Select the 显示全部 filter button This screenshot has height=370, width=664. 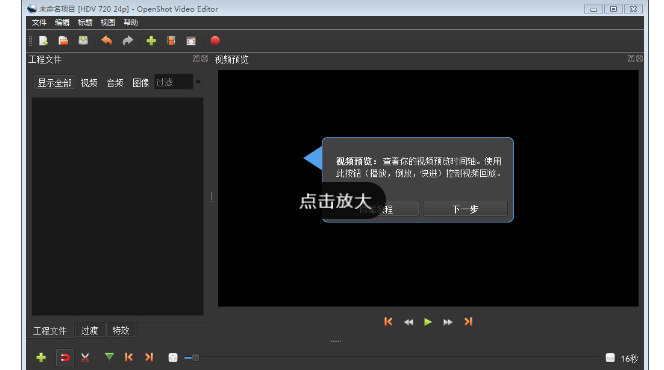tap(55, 83)
